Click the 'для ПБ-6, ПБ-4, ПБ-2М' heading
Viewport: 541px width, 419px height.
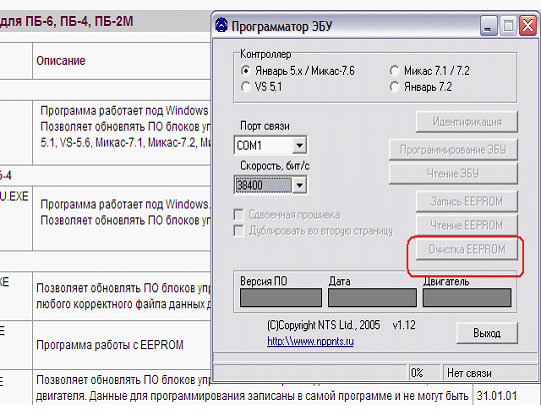pyautogui.click(x=67, y=21)
